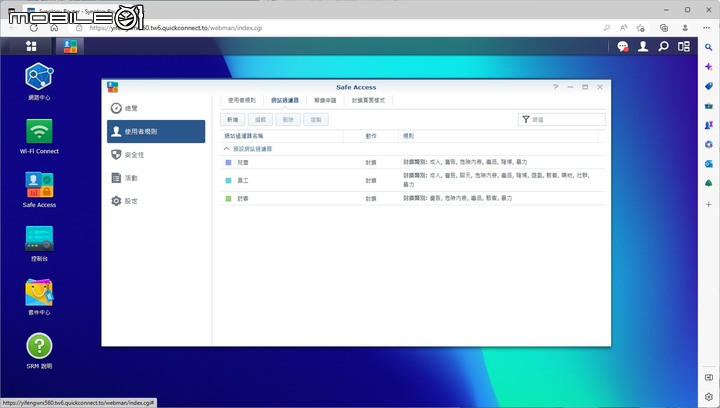Viewport: 720px width, 408px height.
Task: Select 總覽 in Safe Access sidebar
Action: tap(156, 108)
